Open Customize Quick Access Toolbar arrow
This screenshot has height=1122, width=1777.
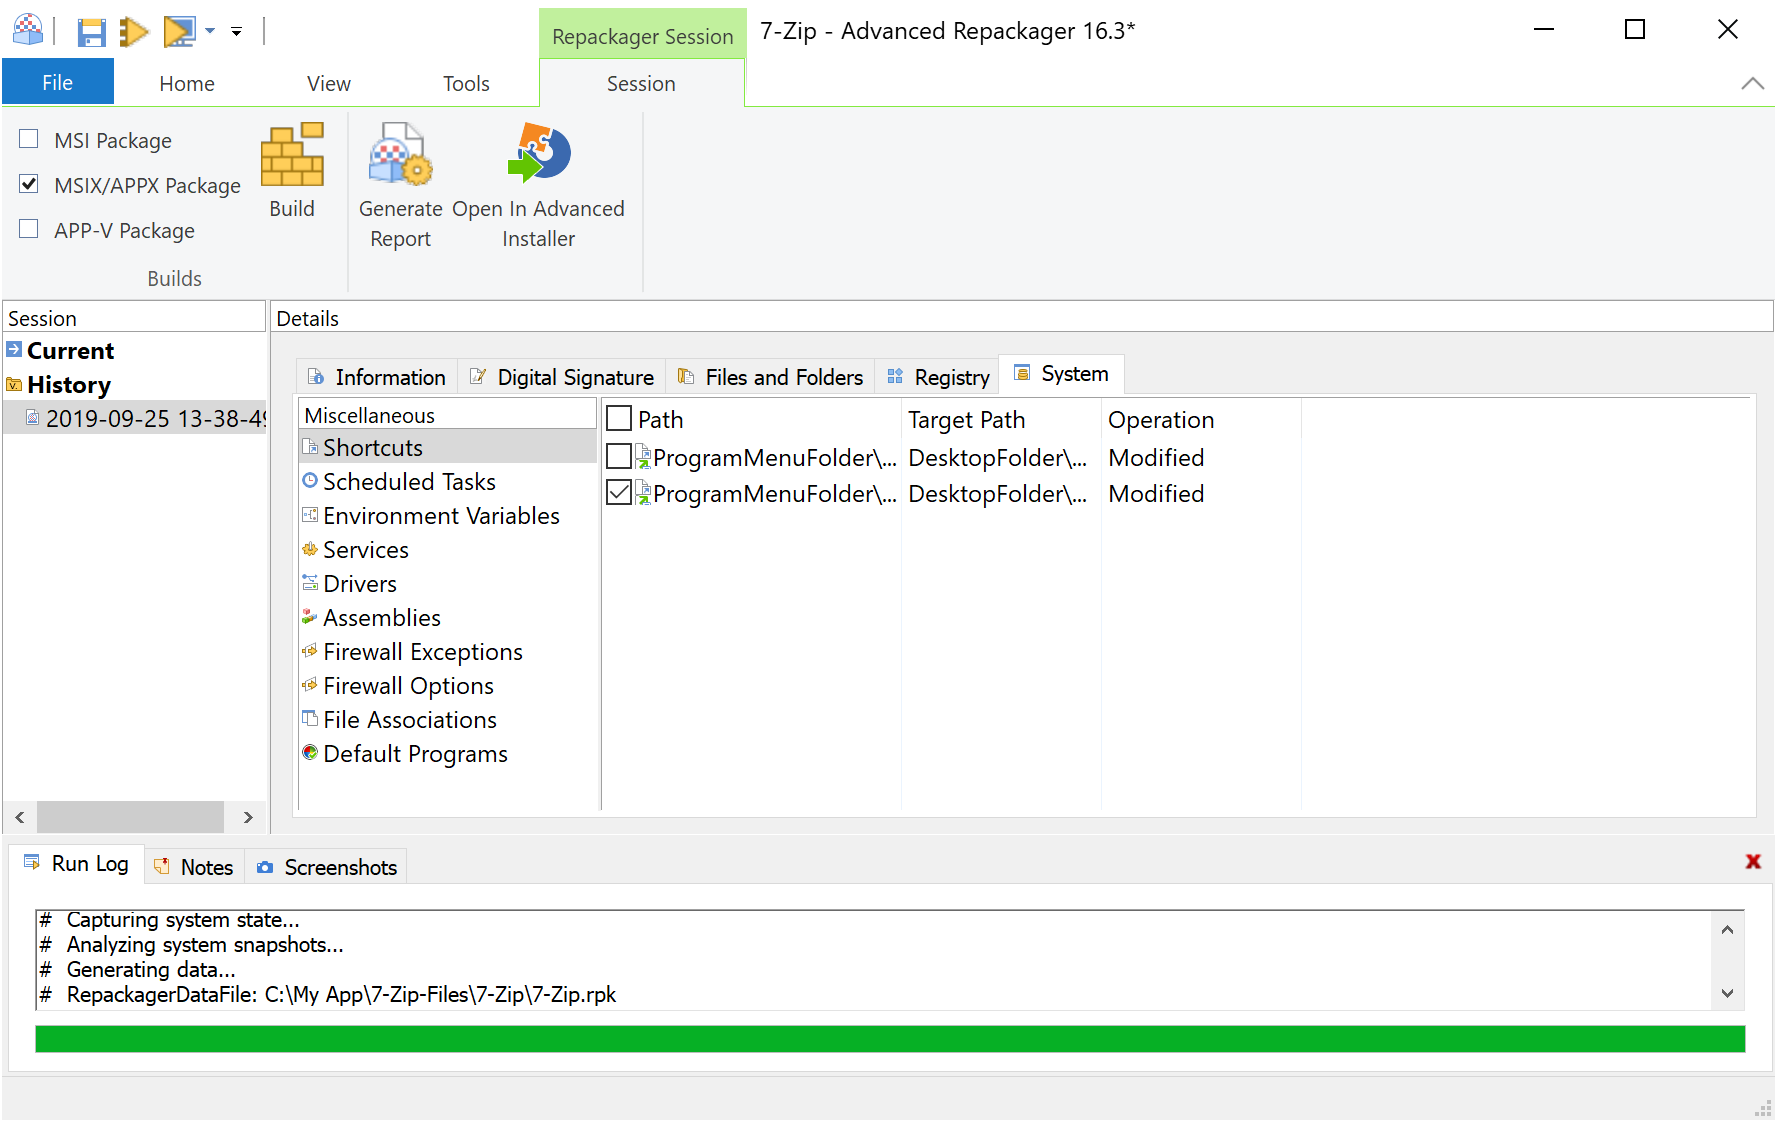pyautogui.click(x=236, y=32)
